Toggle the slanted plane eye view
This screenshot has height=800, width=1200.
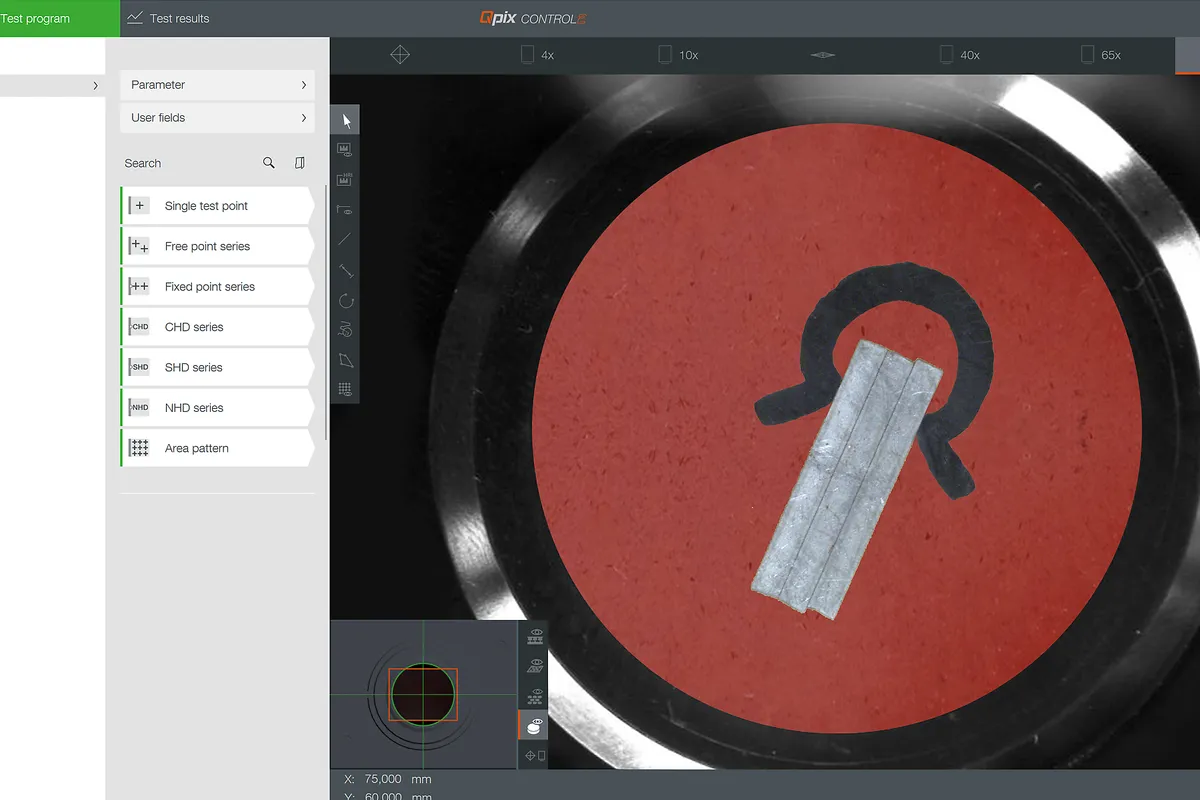535,666
